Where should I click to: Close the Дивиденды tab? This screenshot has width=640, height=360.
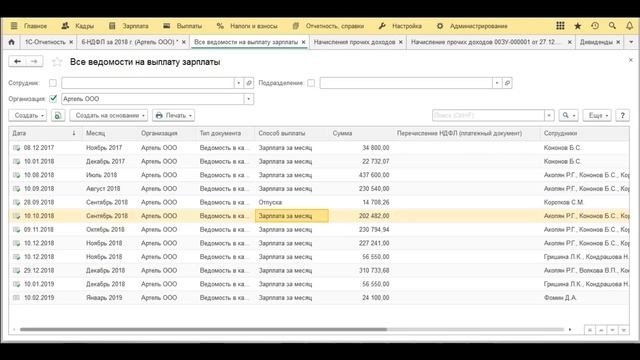point(618,42)
